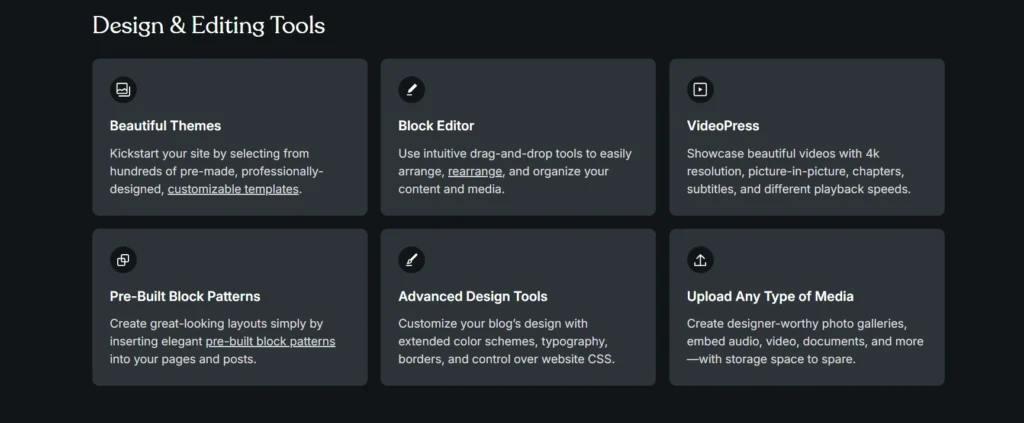Click the Advanced Design Tools title
1024x423 pixels.
pos(473,296)
